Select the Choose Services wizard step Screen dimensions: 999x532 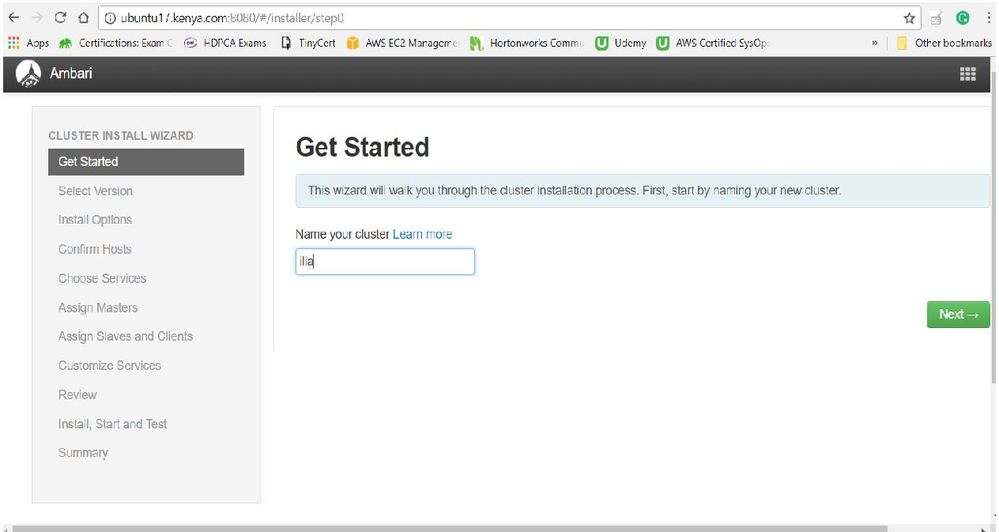click(x=102, y=278)
